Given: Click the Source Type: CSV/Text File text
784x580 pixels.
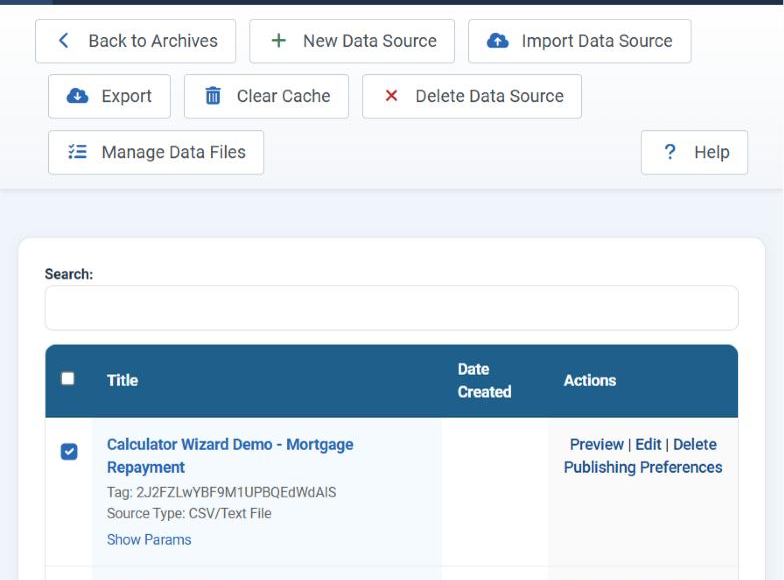Looking at the screenshot, I should click(189, 514).
